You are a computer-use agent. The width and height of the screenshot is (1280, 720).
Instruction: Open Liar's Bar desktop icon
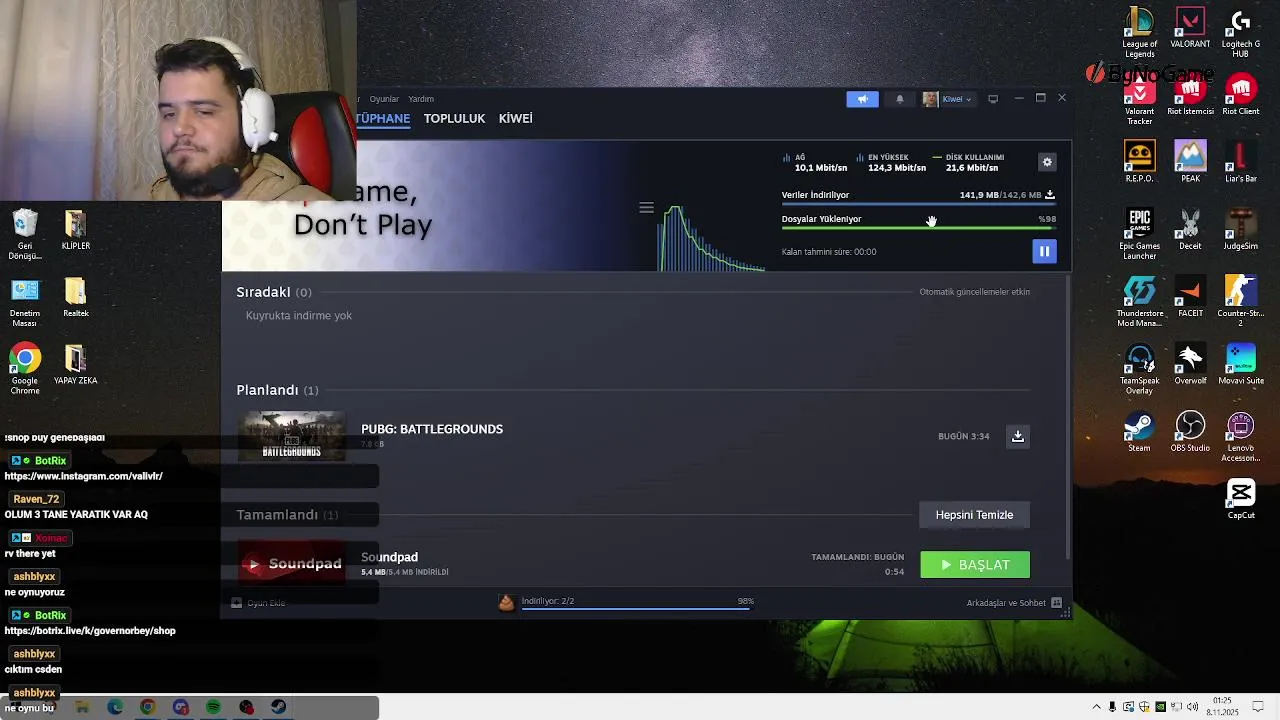[1240, 162]
